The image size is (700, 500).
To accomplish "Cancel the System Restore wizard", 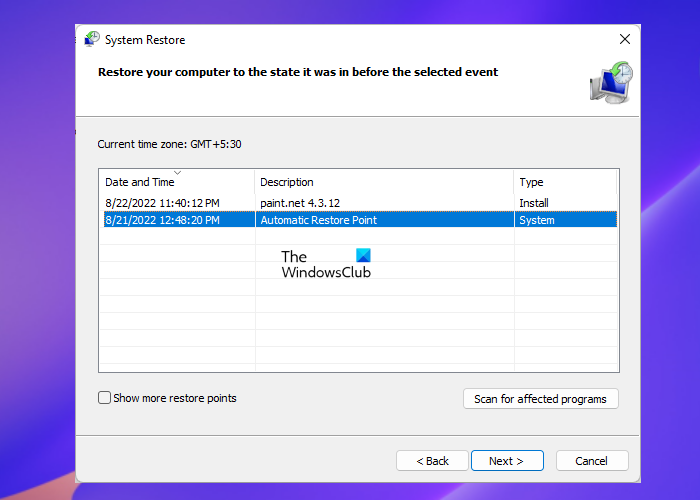I will pos(592,461).
